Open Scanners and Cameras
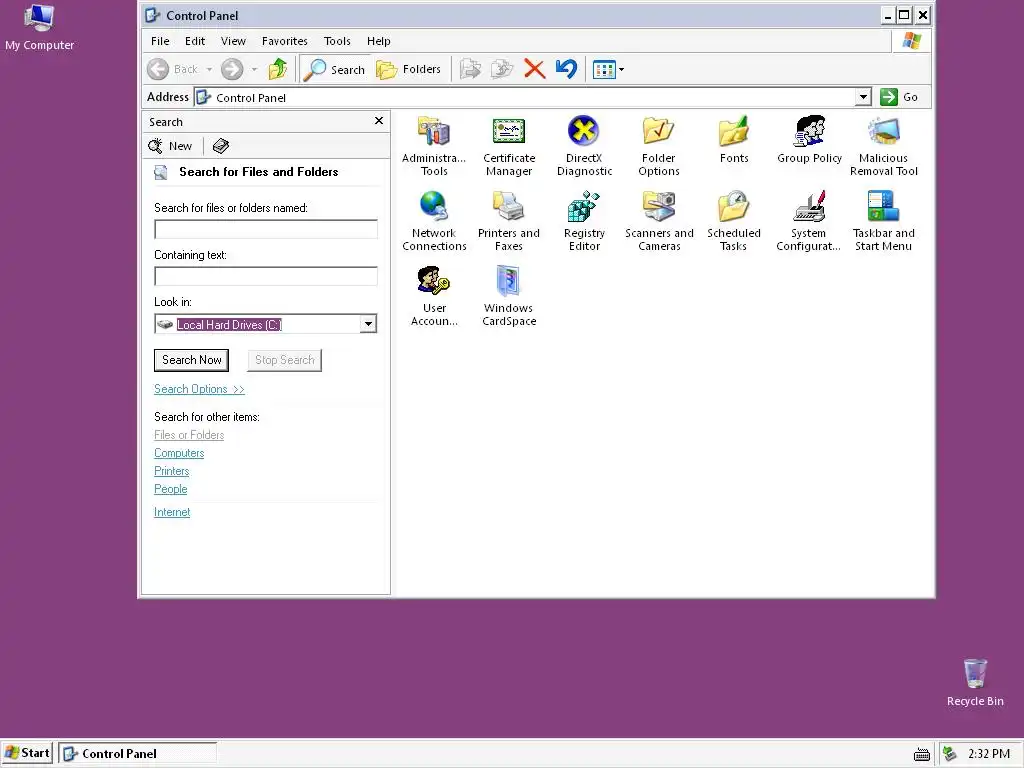The height and width of the screenshot is (768, 1024). click(658, 221)
